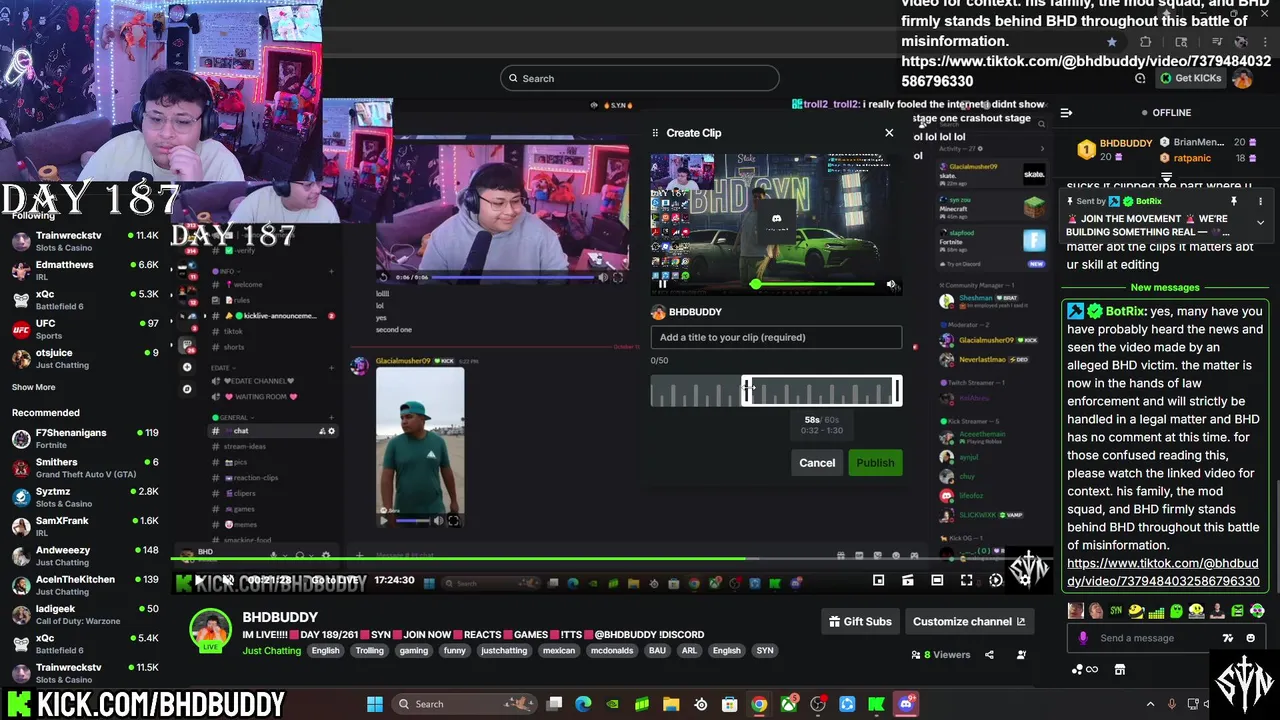Open SamXFrank recommended channel
The image size is (1280, 720).
[85, 526]
